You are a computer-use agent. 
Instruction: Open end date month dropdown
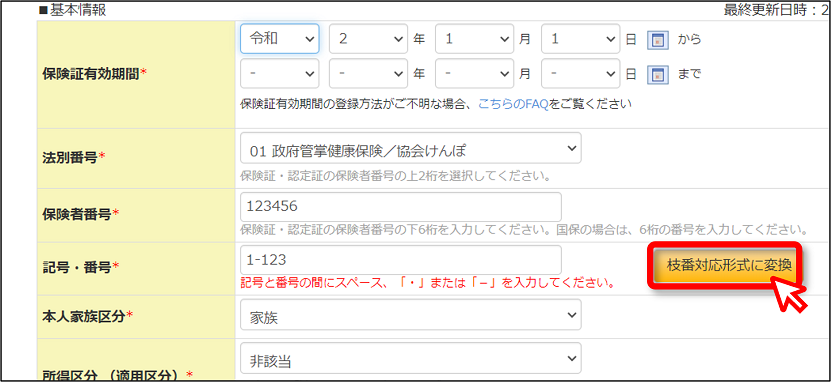(x=474, y=74)
